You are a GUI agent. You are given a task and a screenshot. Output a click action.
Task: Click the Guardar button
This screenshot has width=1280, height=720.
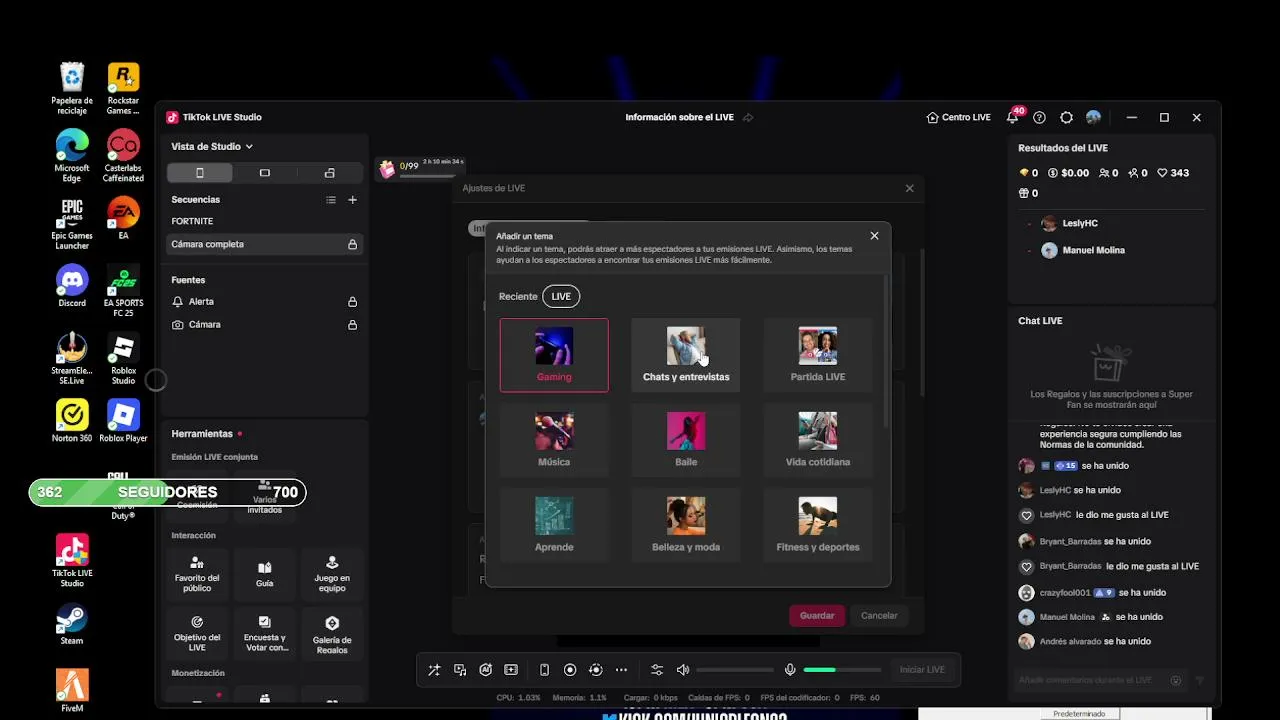[817, 616]
